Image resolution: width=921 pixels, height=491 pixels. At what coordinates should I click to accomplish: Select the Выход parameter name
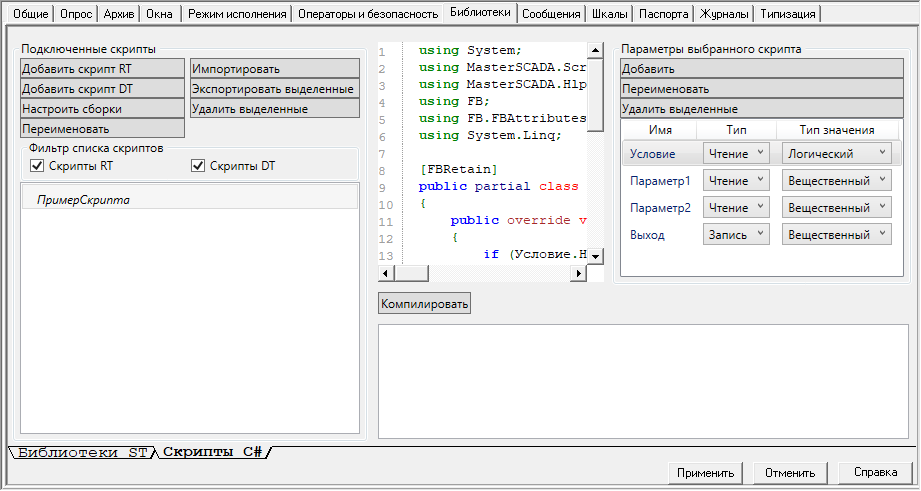(x=647, y=235)
